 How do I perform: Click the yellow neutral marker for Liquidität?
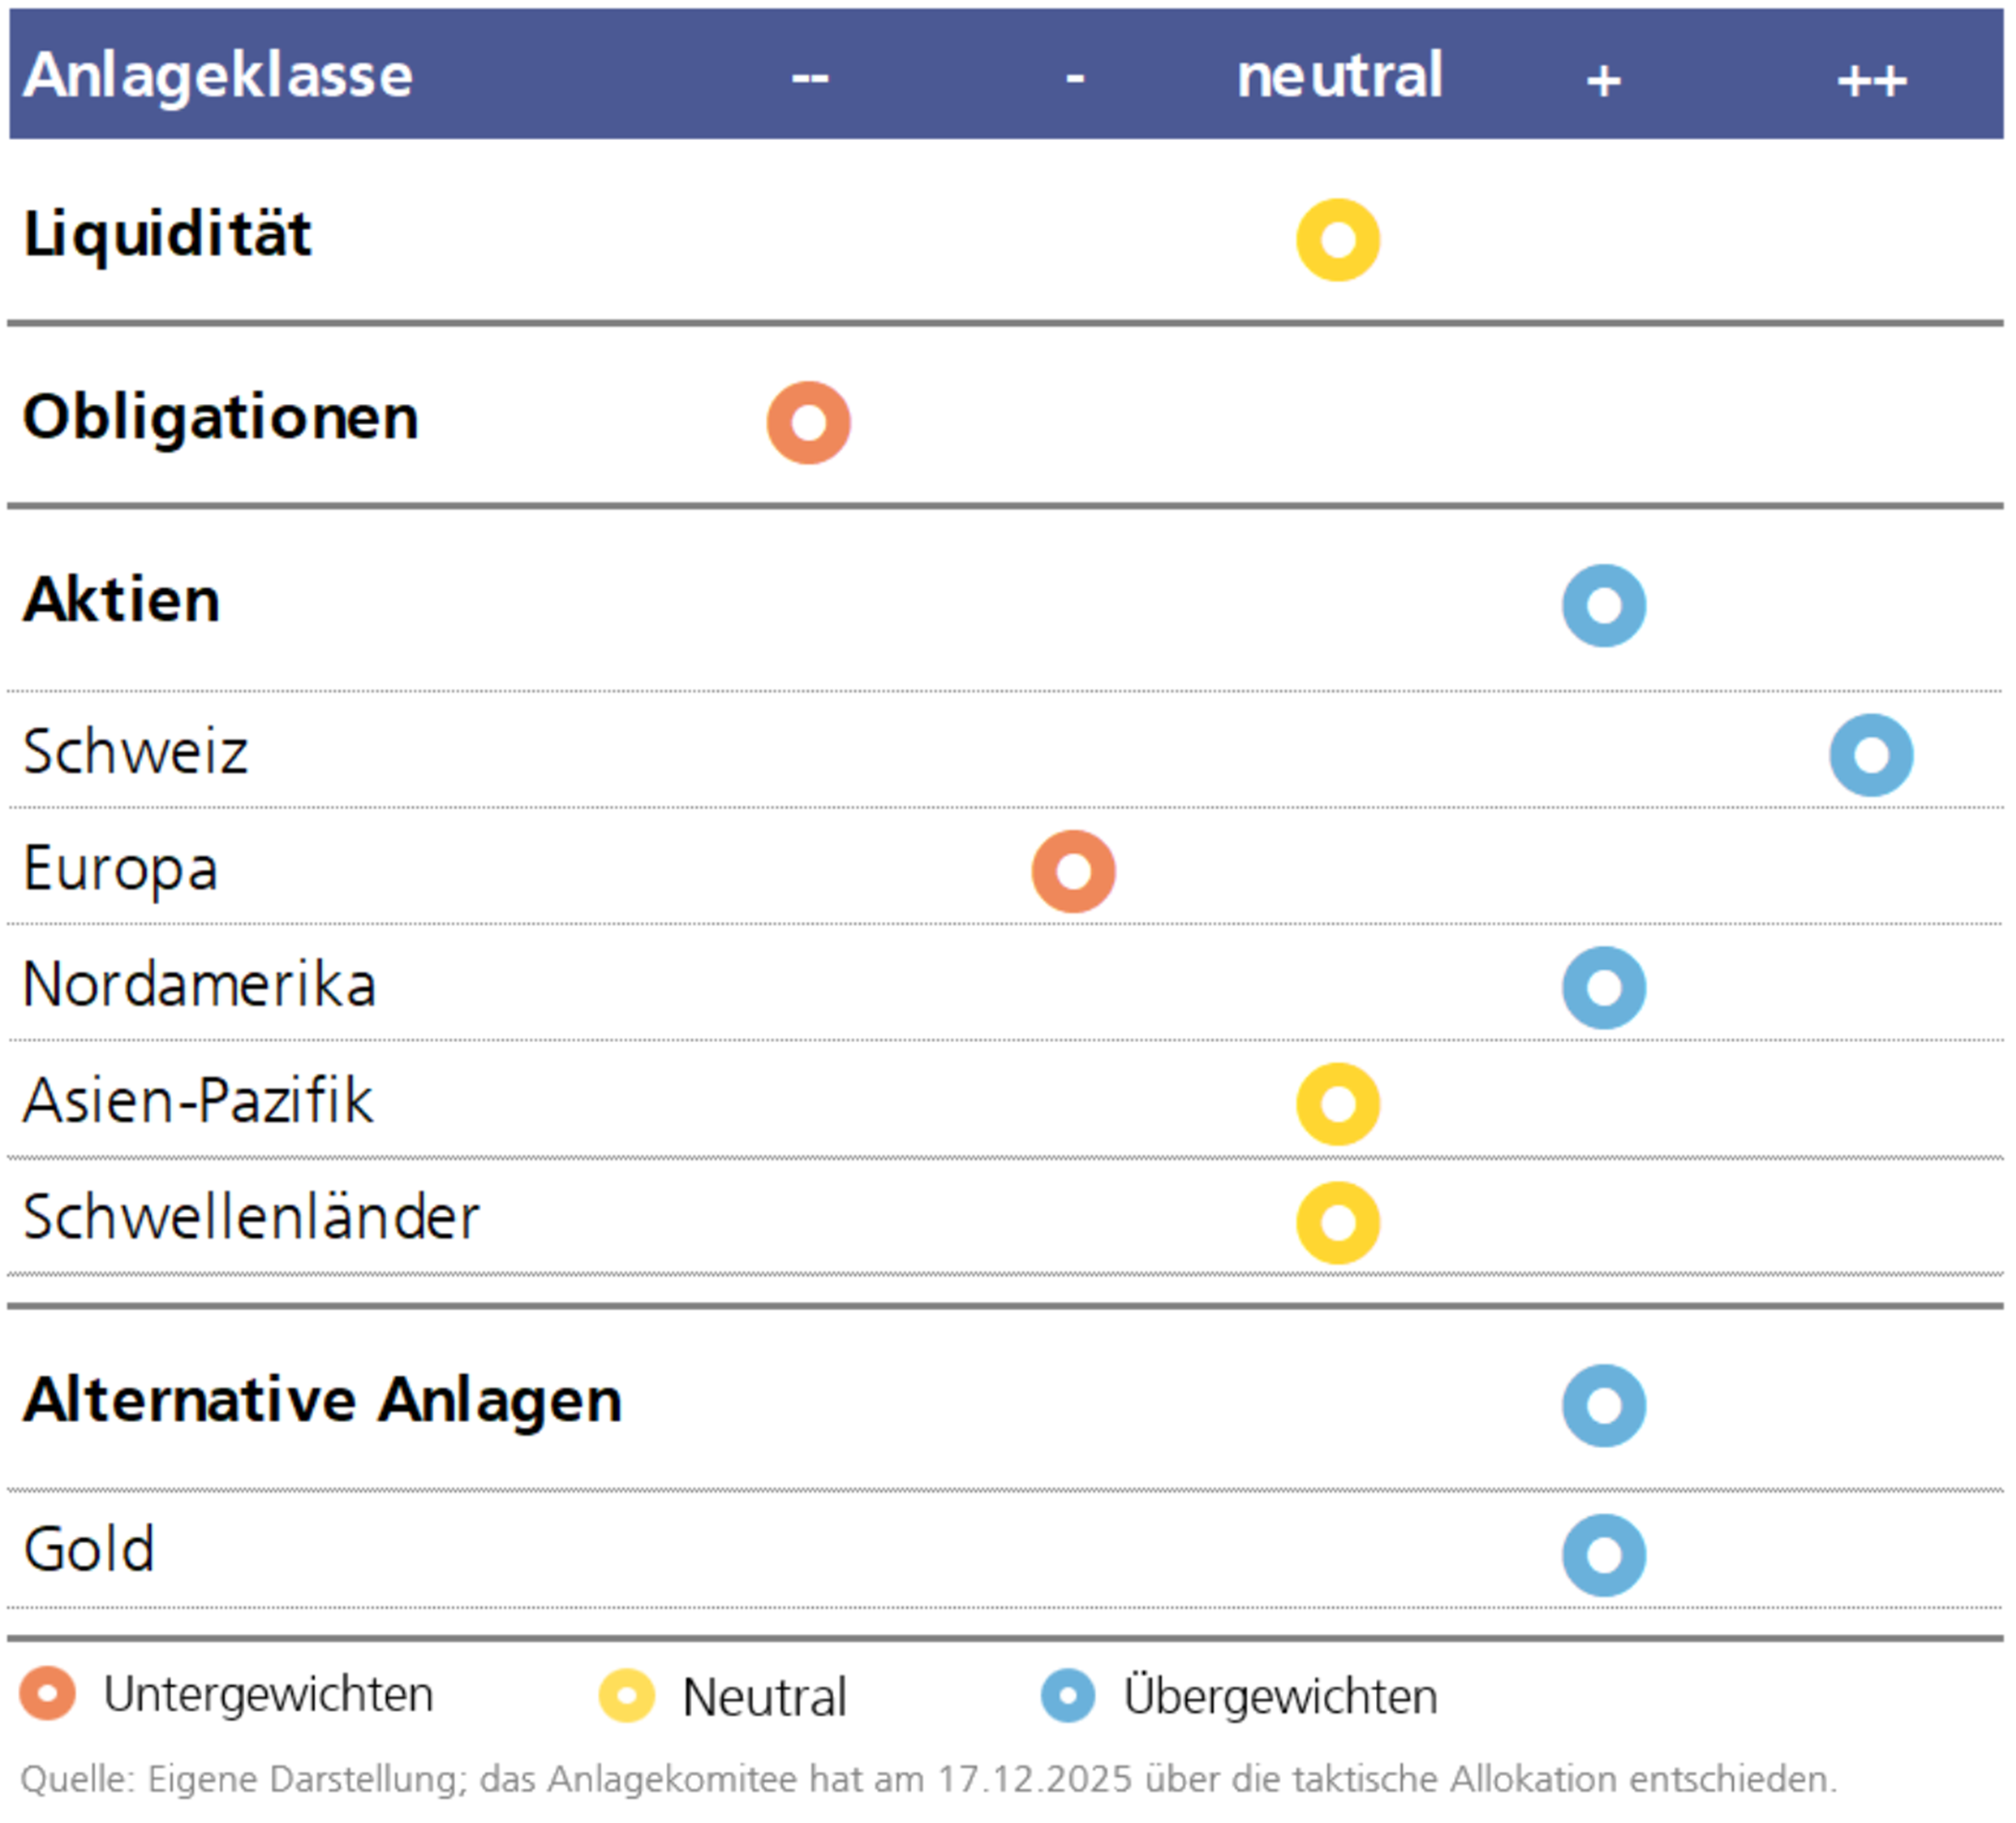point(1338,240)
